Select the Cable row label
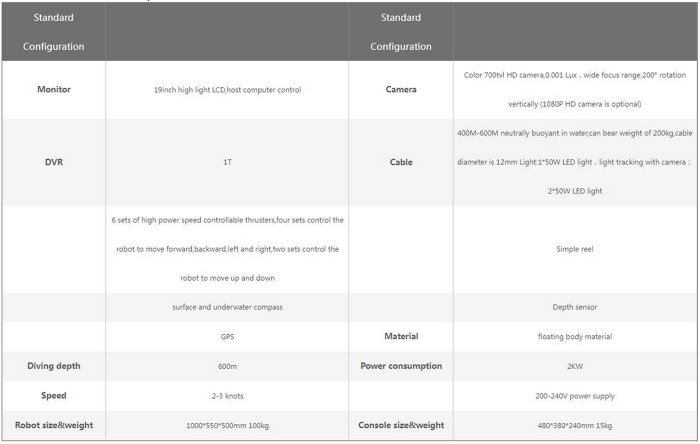 [401, 162]
